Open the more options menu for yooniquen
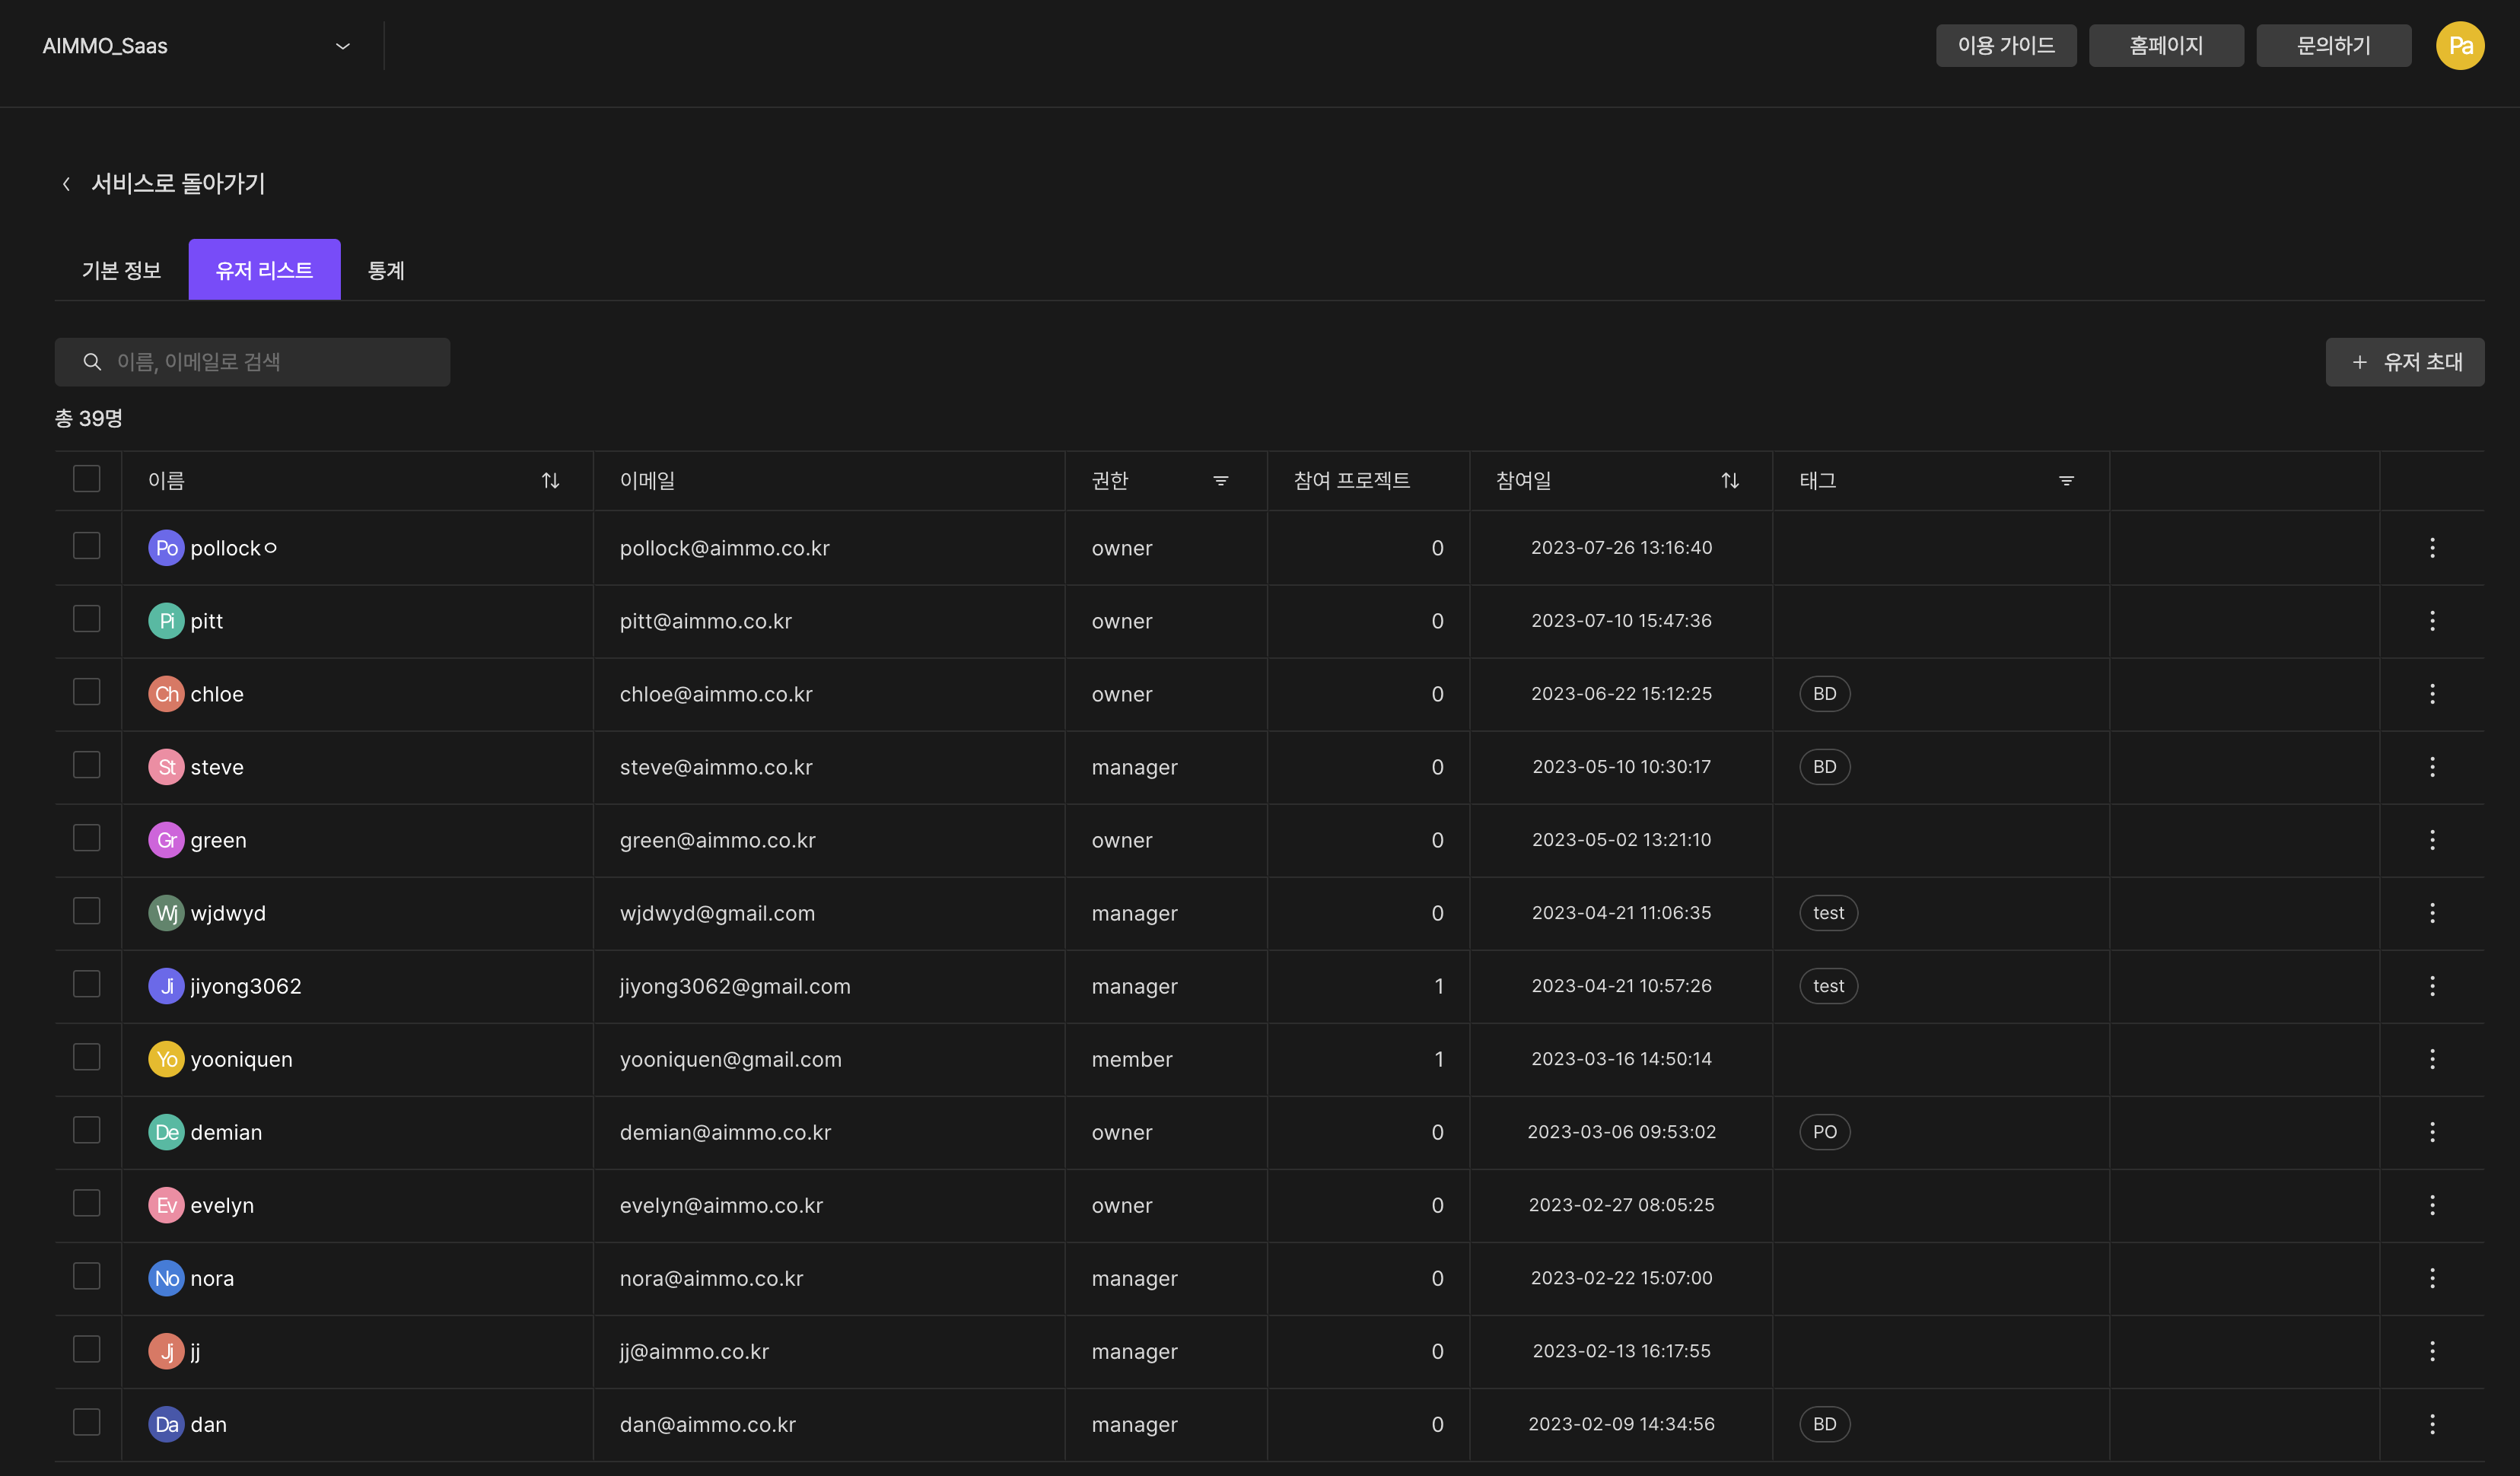Screen dimensions: 2520x1476 [2432, 1058]
